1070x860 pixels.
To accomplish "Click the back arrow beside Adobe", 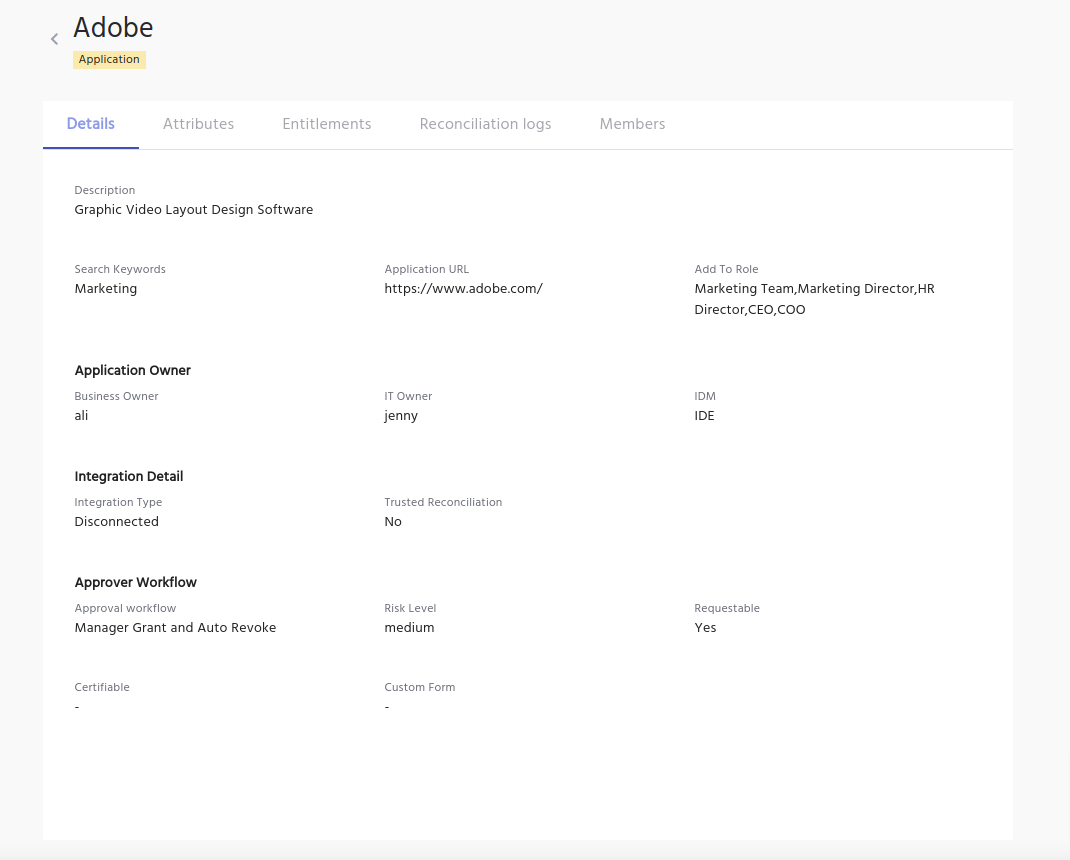I will coord(55,39).
